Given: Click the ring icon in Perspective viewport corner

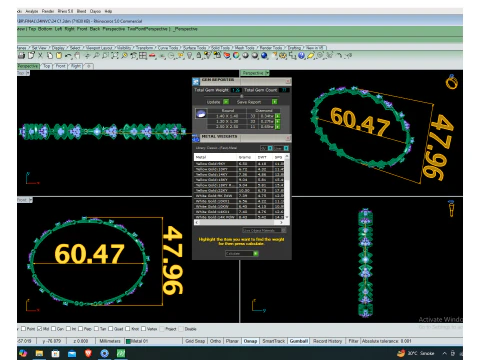Looking at the screenshot, I should point(452,82).
